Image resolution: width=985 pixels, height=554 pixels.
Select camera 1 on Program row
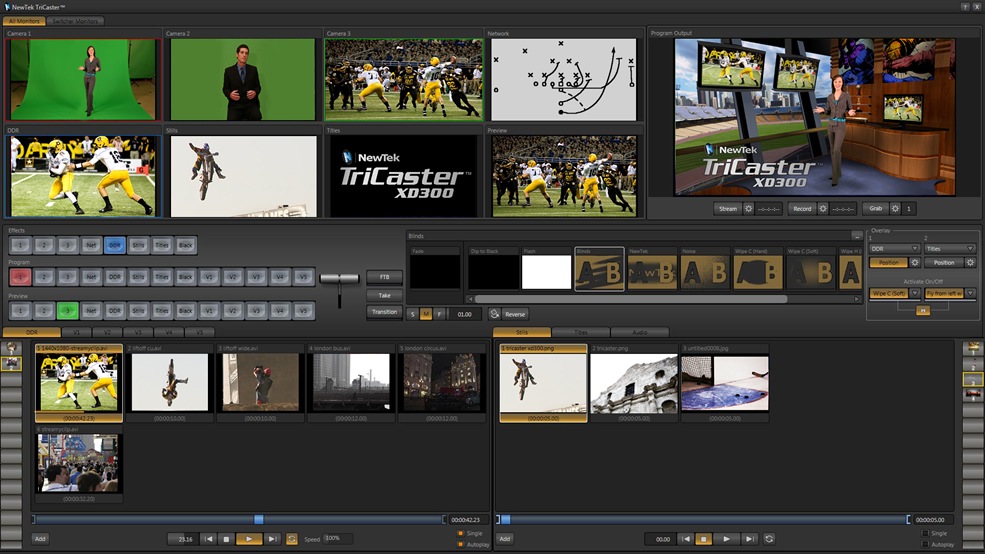click(20, 276)
